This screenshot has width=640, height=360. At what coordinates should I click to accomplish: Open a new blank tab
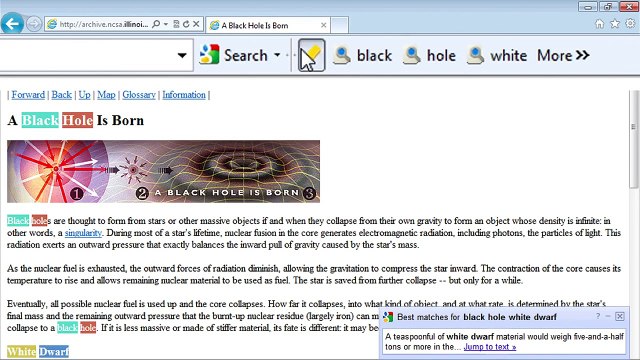[x=340, y=25]
